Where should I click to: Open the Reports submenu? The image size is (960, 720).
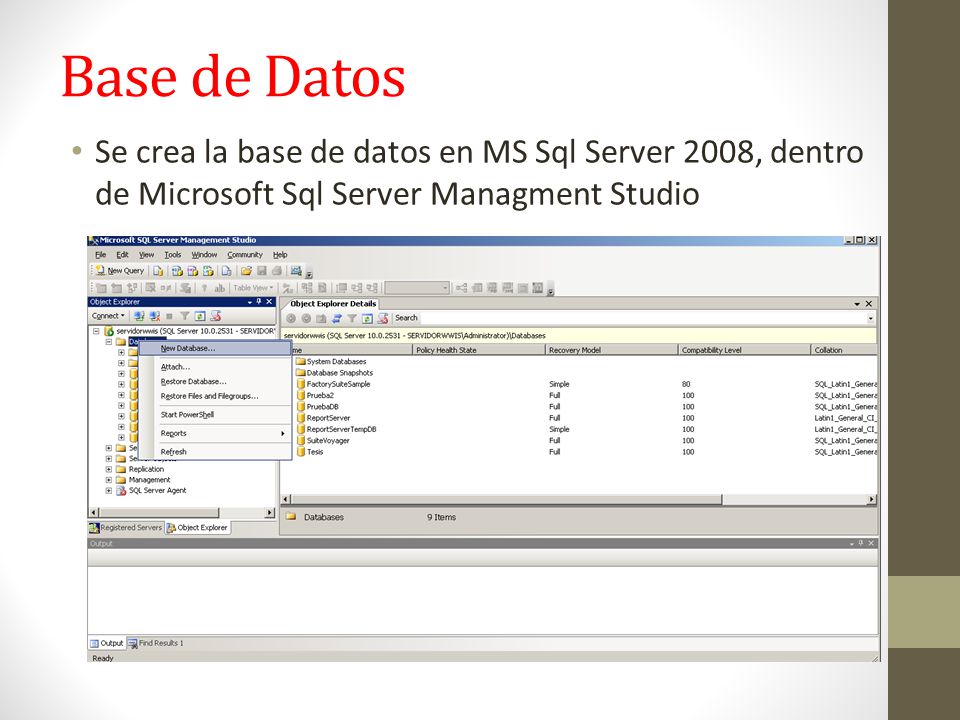[216, 433]
